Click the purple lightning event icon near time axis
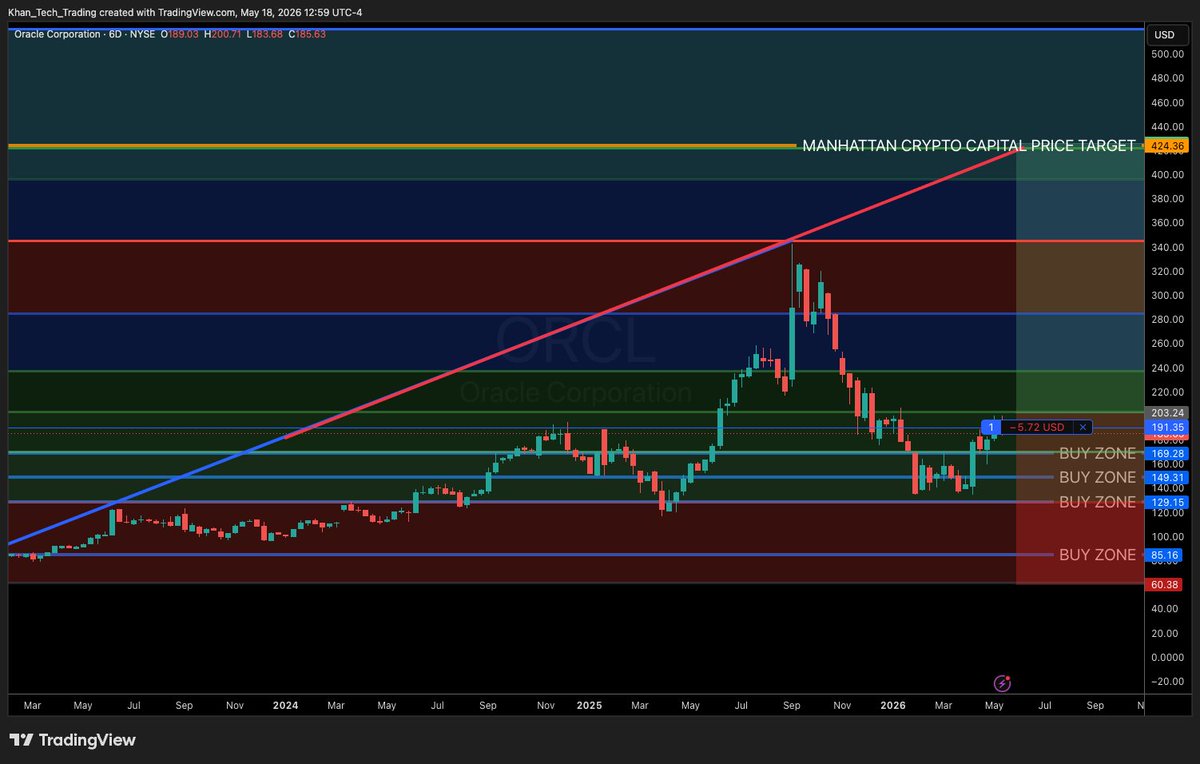1200x764 pixels. tap(1002, 683)
